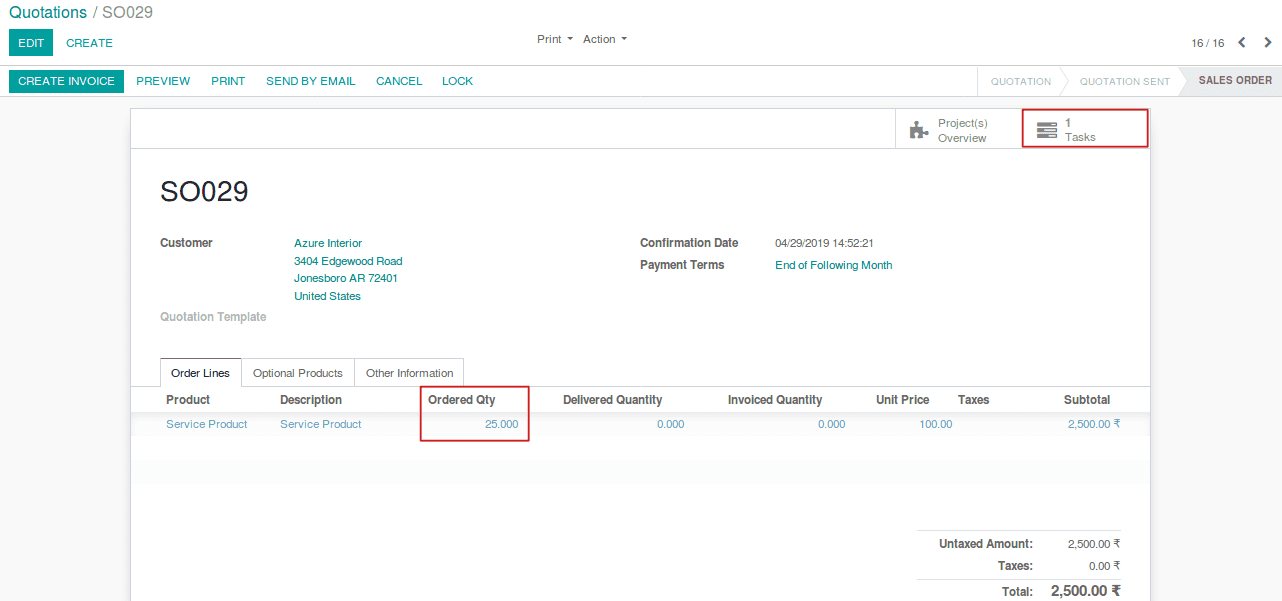Click the confirmation date 04/29/2019 14:52:21

[825, 243]
